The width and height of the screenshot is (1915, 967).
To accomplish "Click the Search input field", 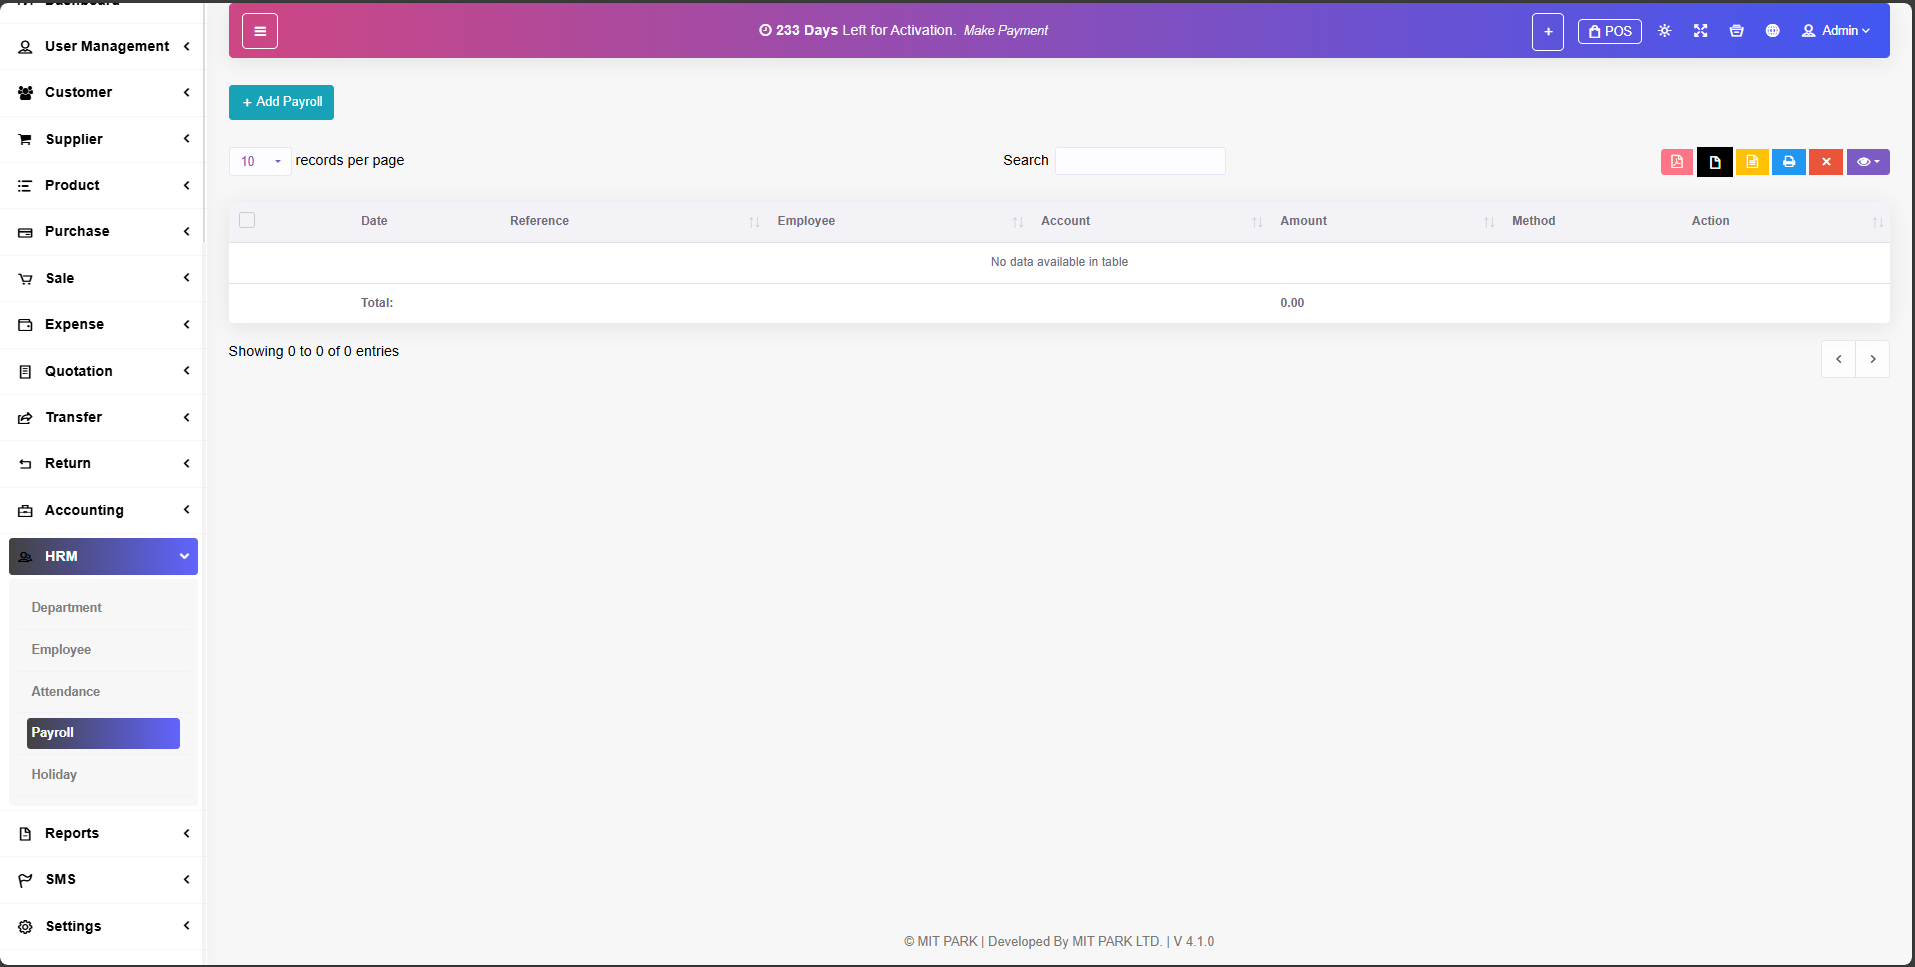I will (x=1140, y=161).
